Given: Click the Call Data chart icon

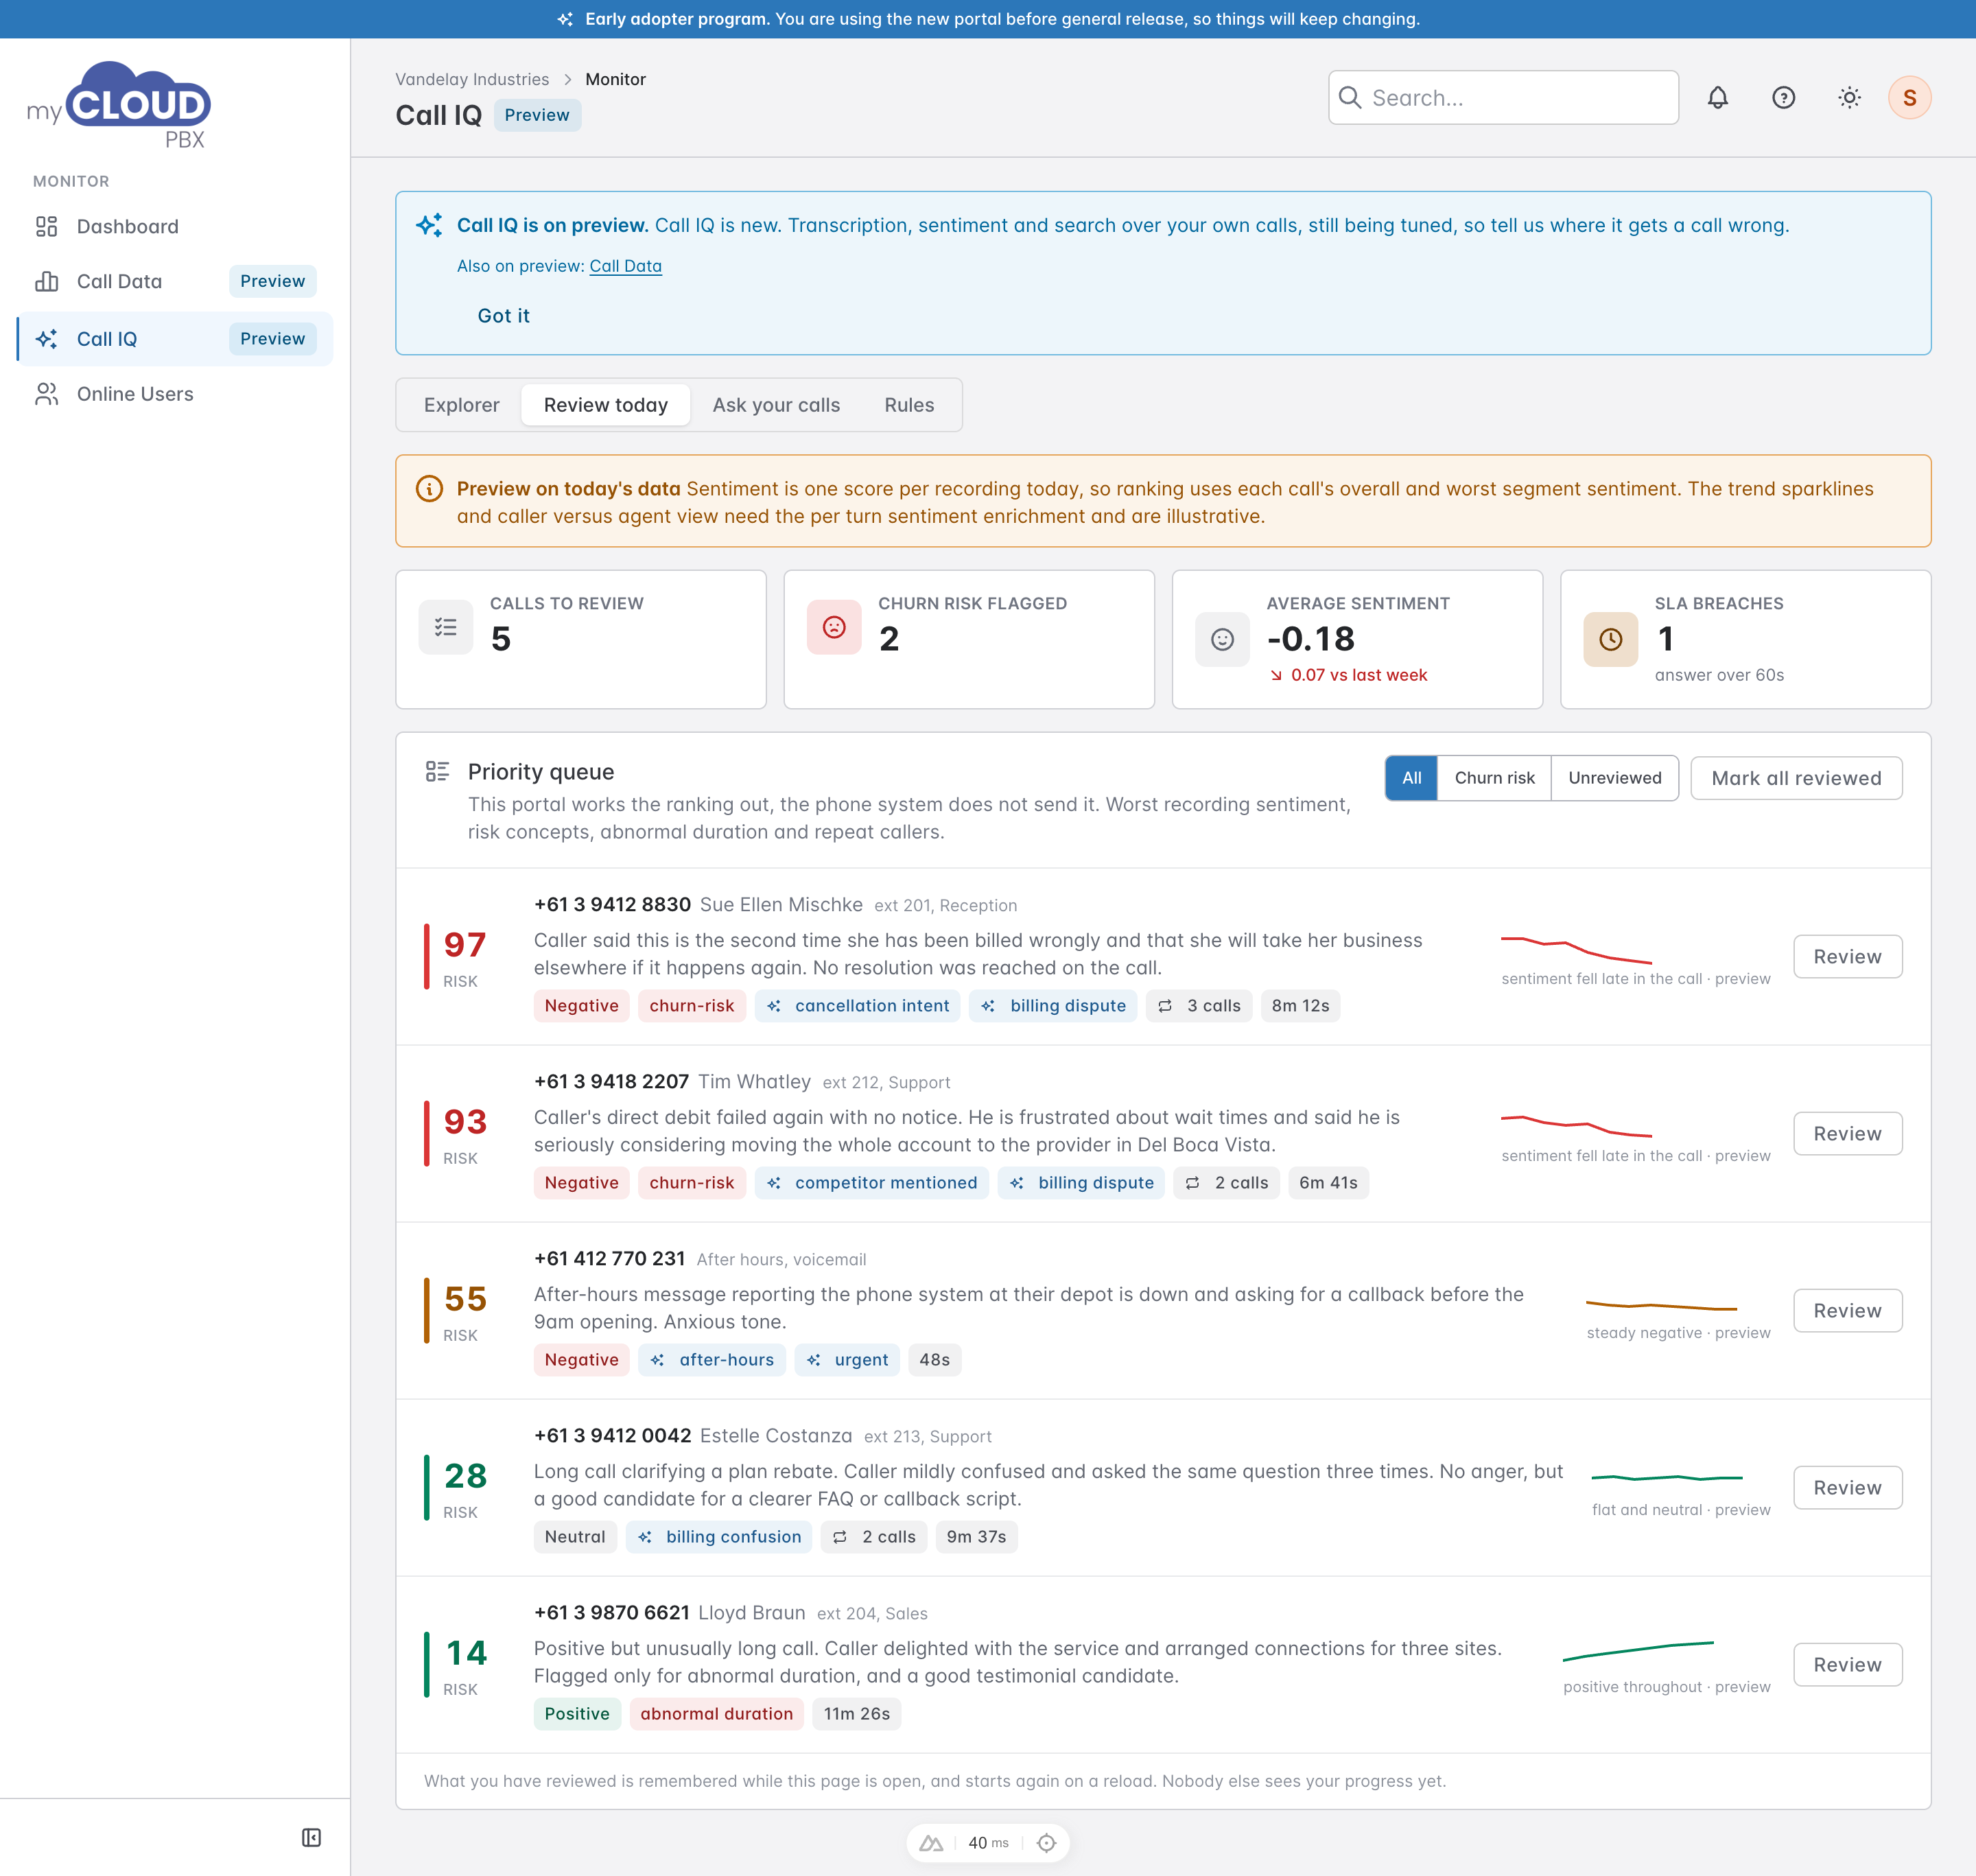Looking at the screenshot, I should 46,282.
